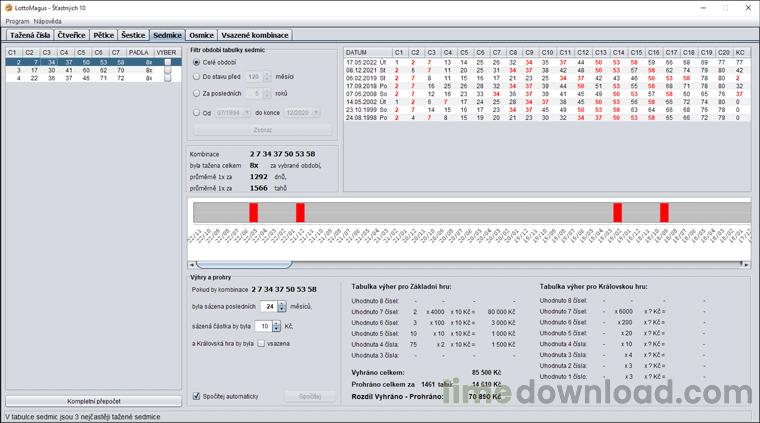Select the draw dated 24.08.1998

point(547,118)
